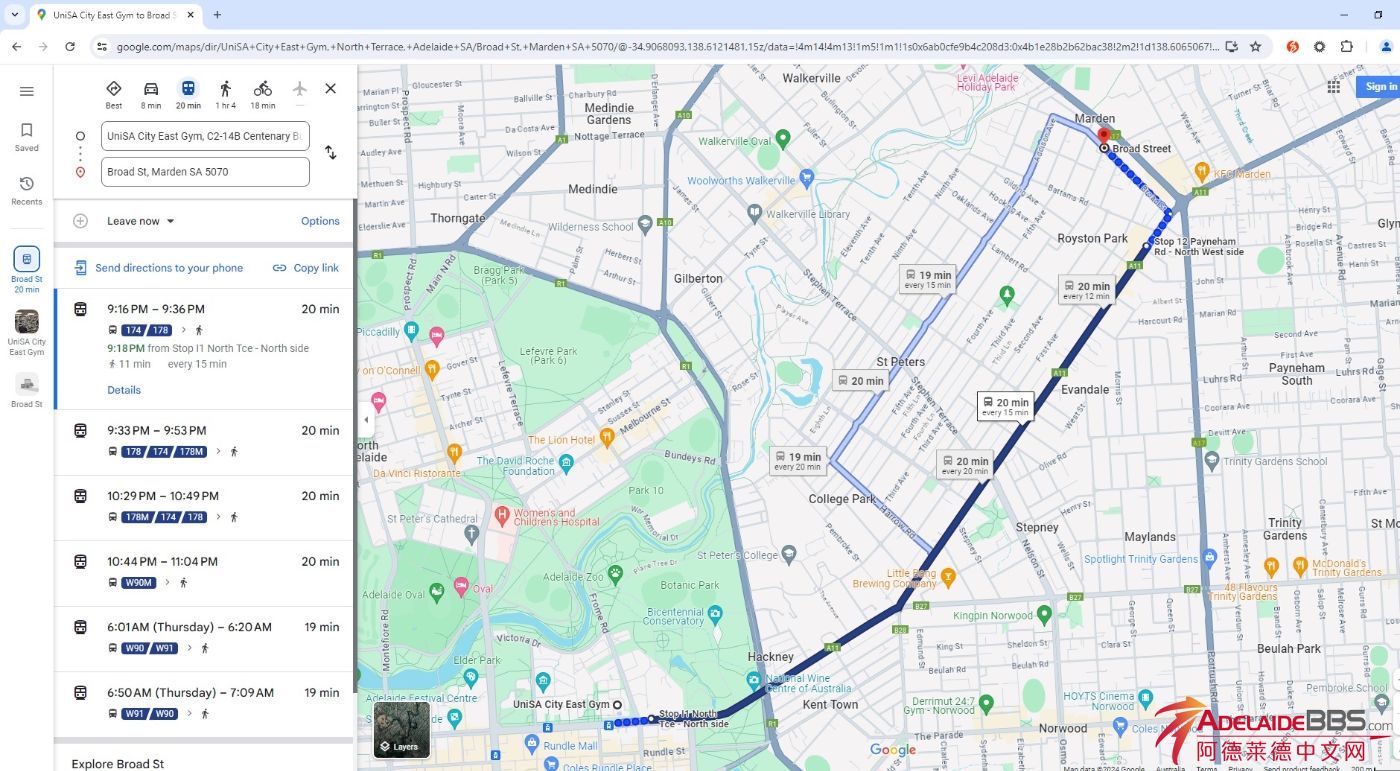Viewport: 1400px width, 771px height.
Task: Select Transit mode, 20 min
Action: coord(188,94)
